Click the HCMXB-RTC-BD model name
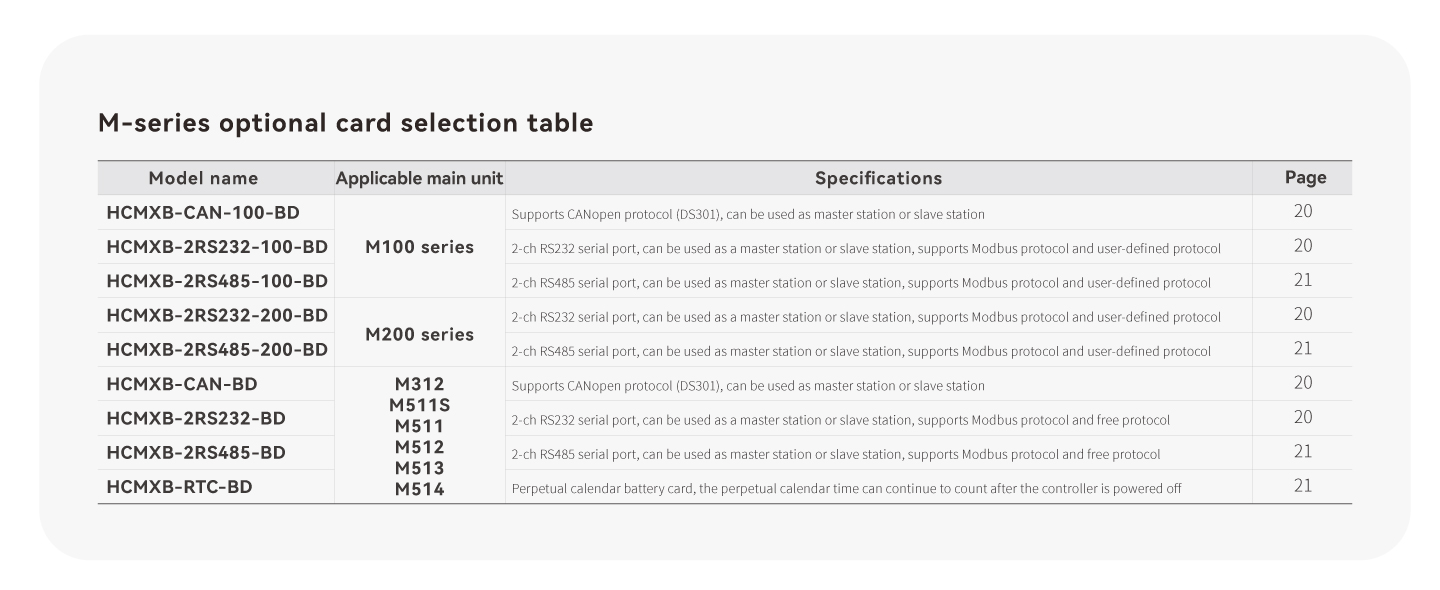The image size is (1440, 590). click(x=179, y=487)
